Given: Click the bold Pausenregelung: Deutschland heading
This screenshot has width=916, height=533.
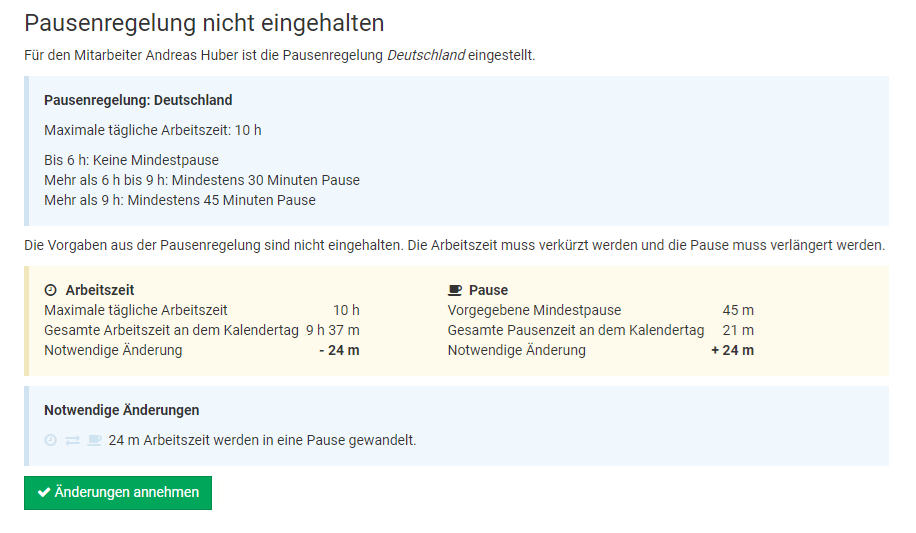Looking at the screenshot, I should [x=138, y=100].
